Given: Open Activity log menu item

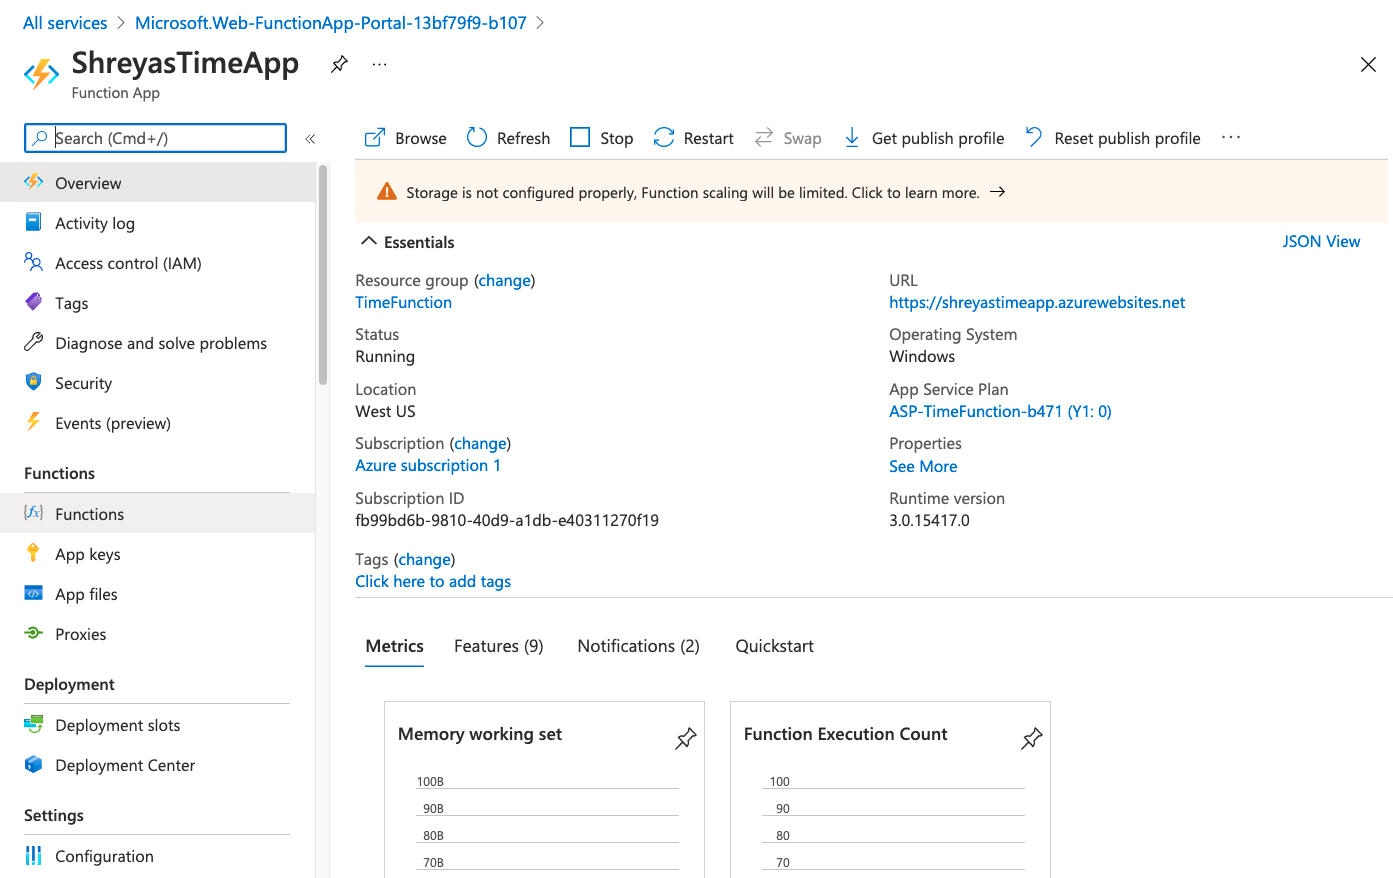Looking at the screenshot, I should click(x=157, y=223).
